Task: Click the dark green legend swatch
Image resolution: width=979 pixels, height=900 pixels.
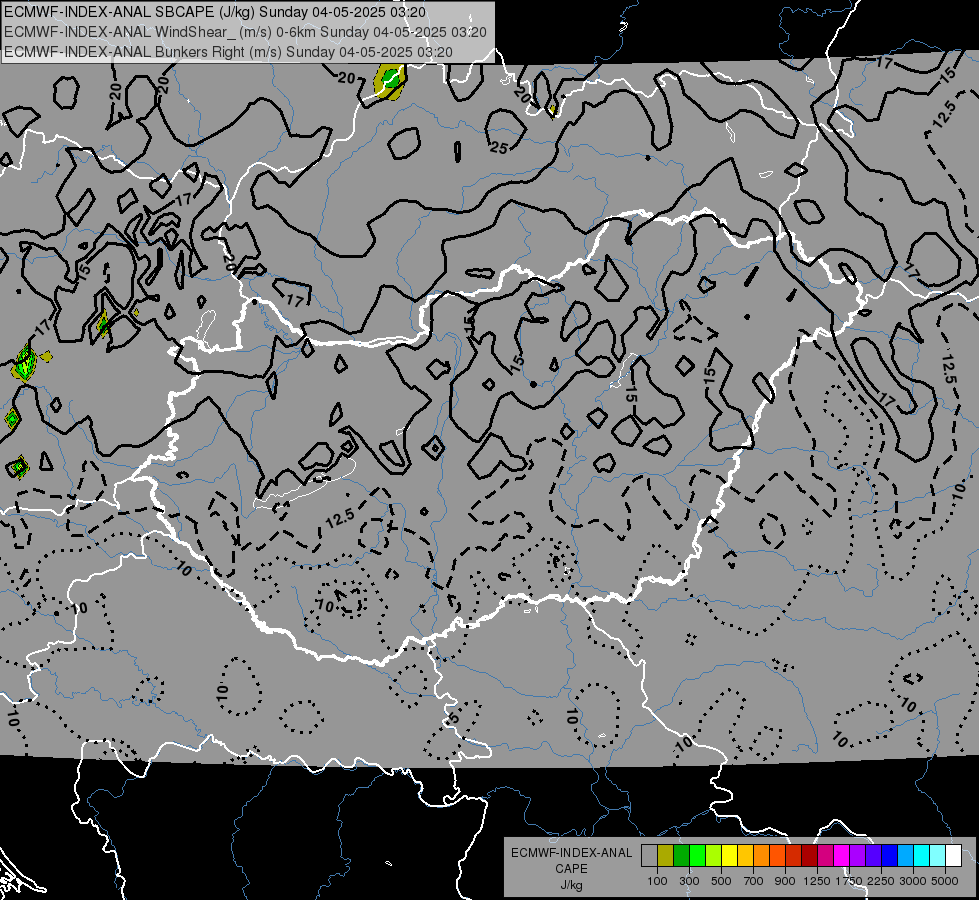Action: pyautogui.click(x=681, y=856)
